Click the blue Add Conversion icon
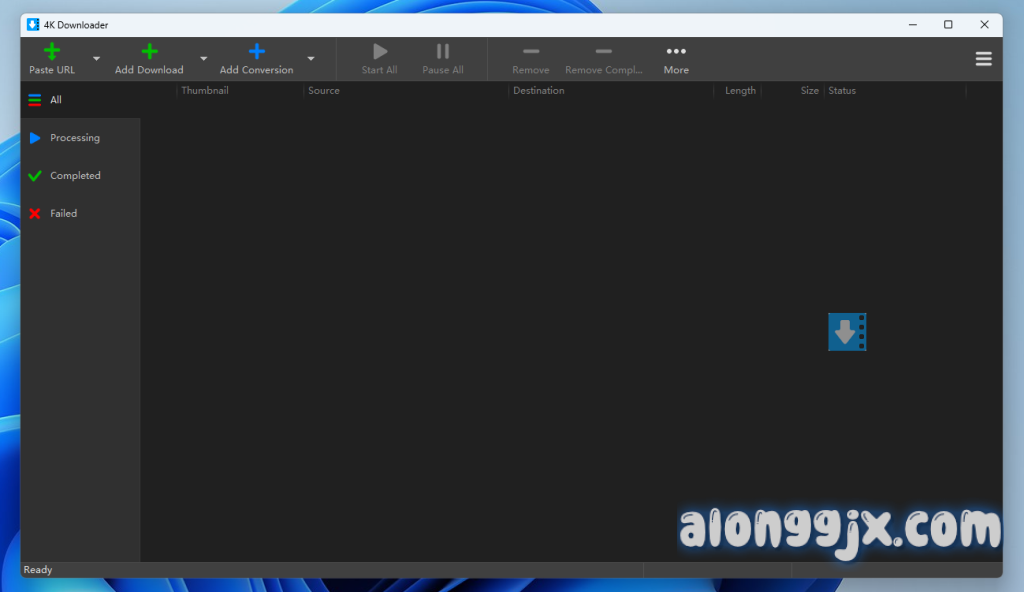 256,52
